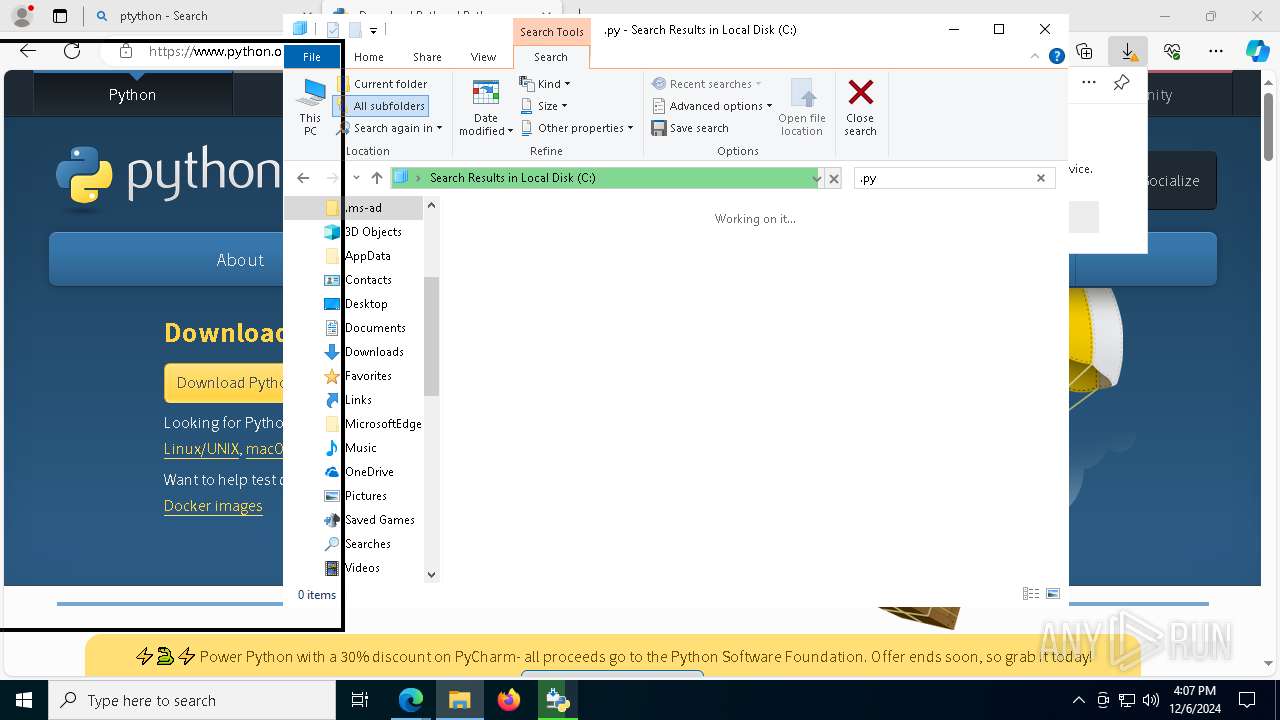Click Save search button
This screenshot has height=720, width=1280.
[690, 128]
